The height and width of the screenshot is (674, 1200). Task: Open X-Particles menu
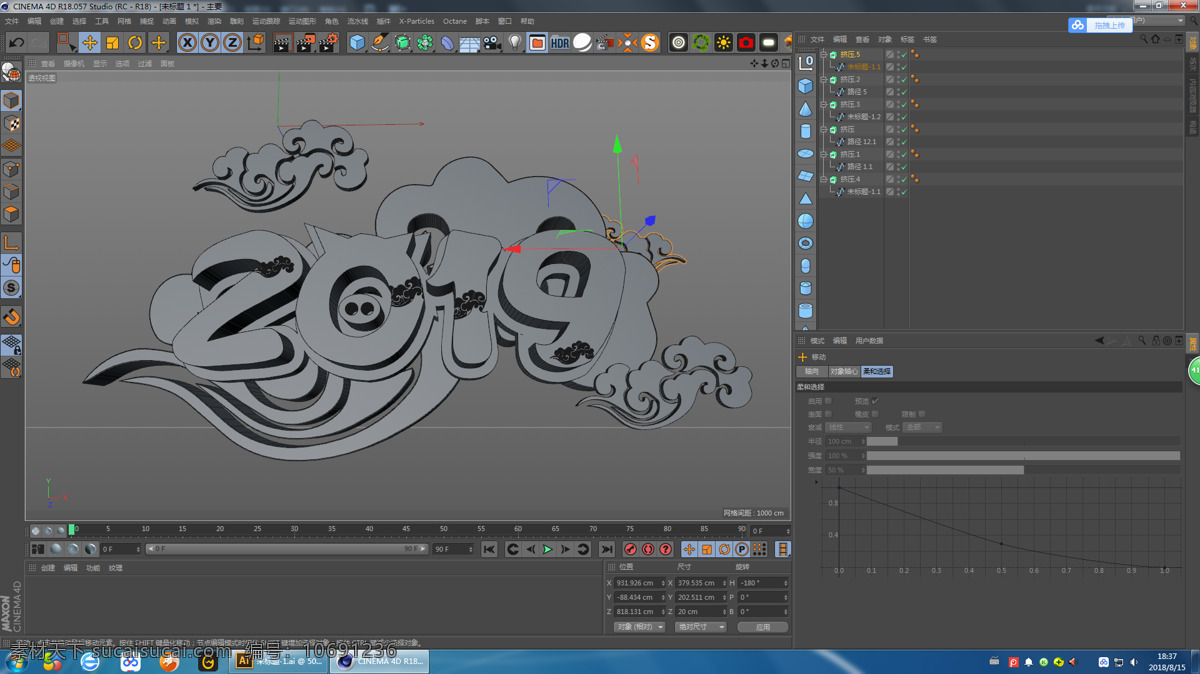click(x=417, y=21)
